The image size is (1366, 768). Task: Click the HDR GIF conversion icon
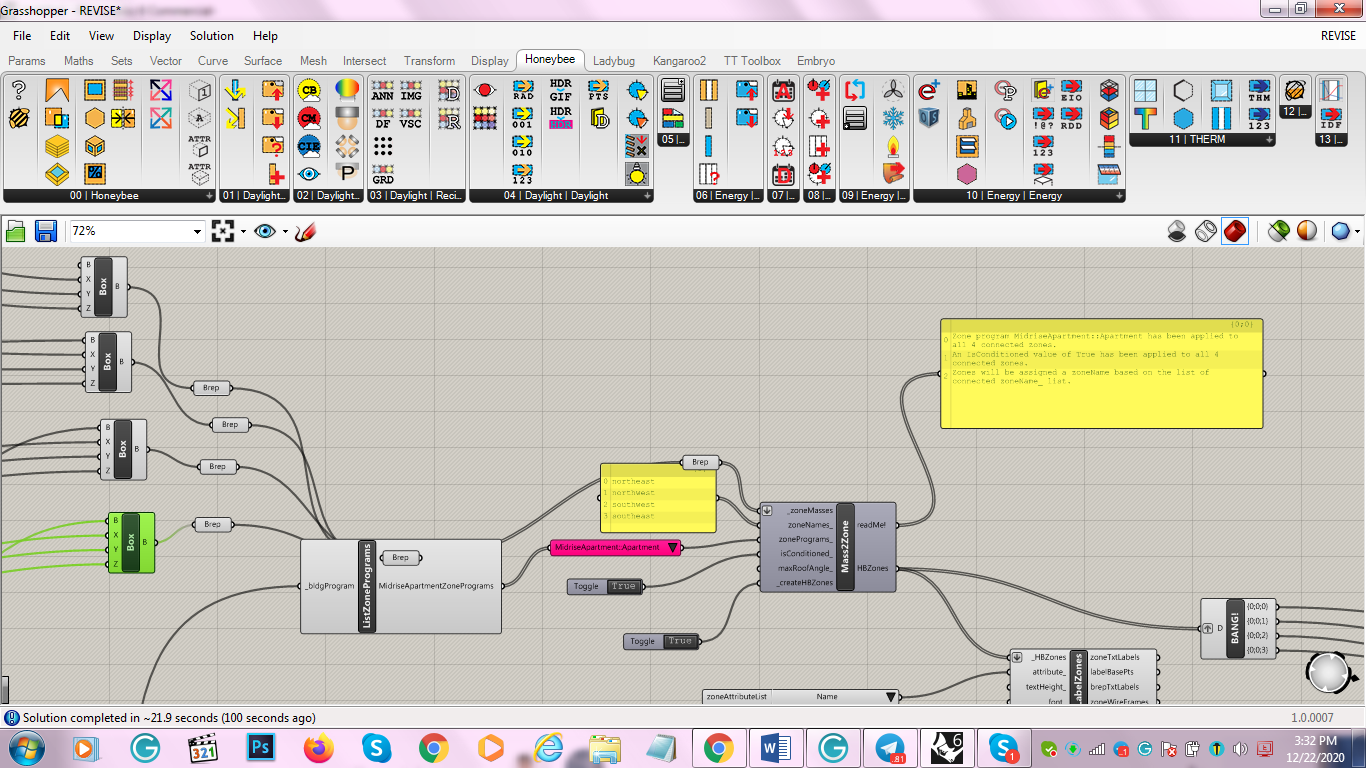tap(560, 89)
